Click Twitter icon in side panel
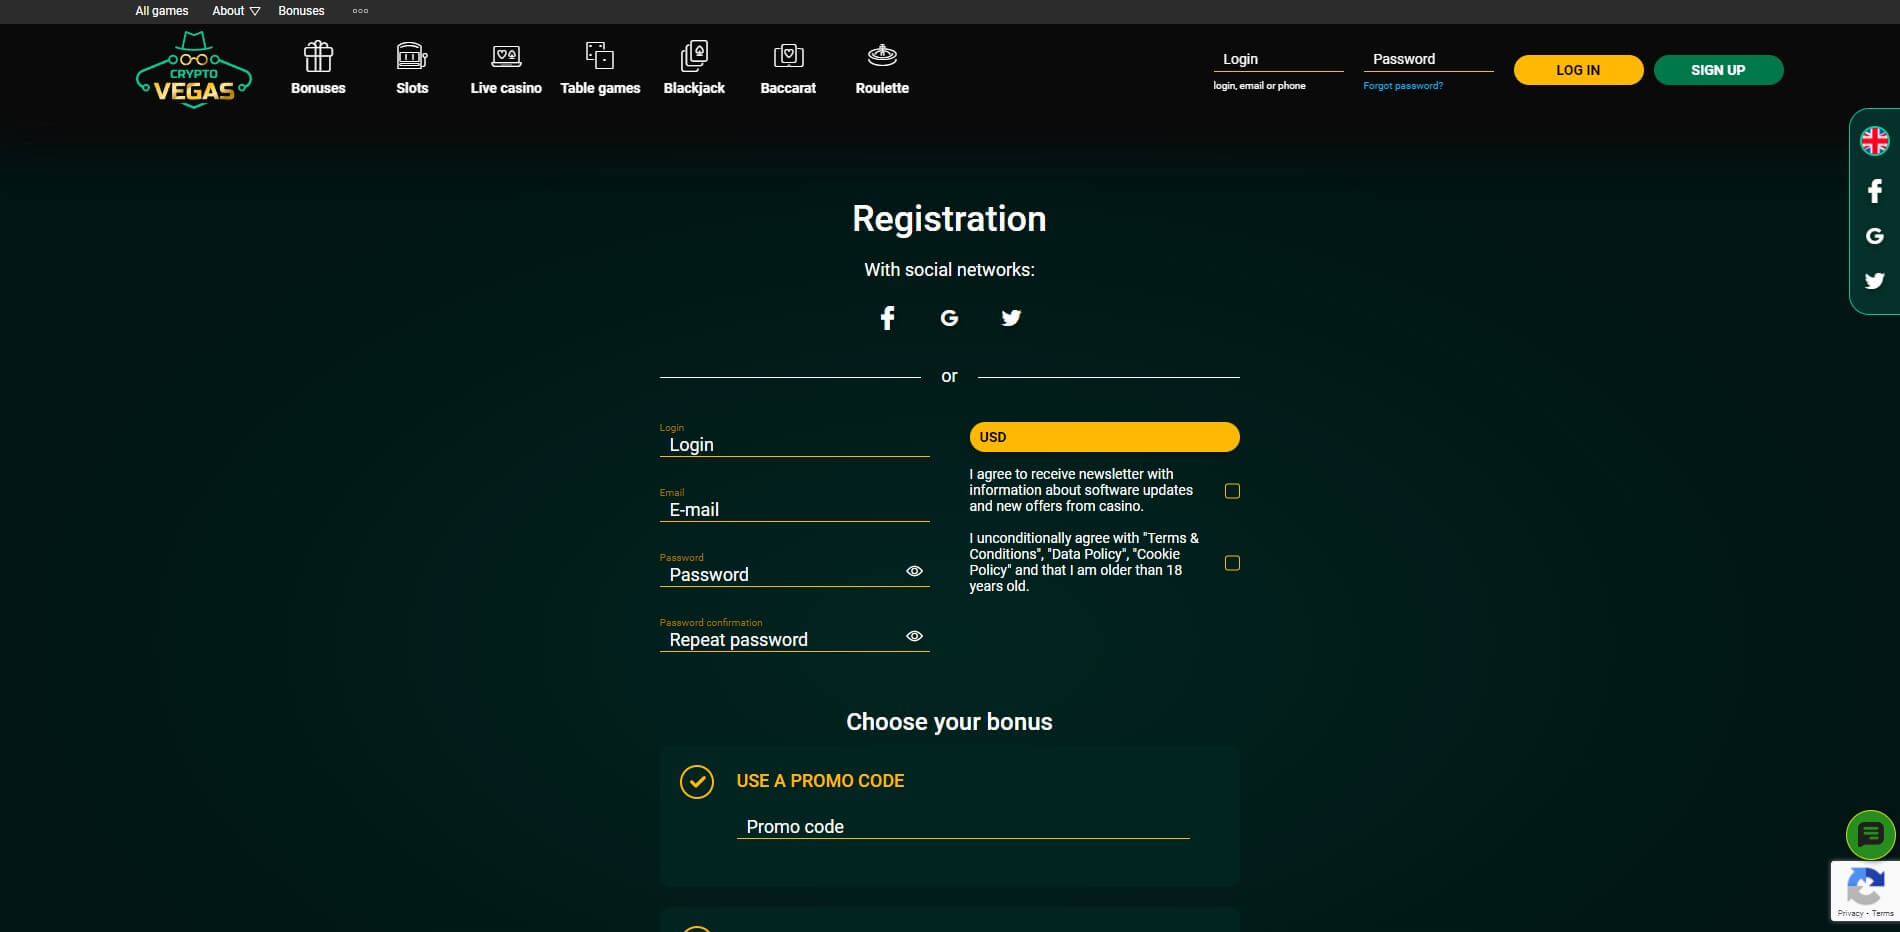Image resolution: width=1900 pixels, height=932 pixels. (x=1875, y=281)
